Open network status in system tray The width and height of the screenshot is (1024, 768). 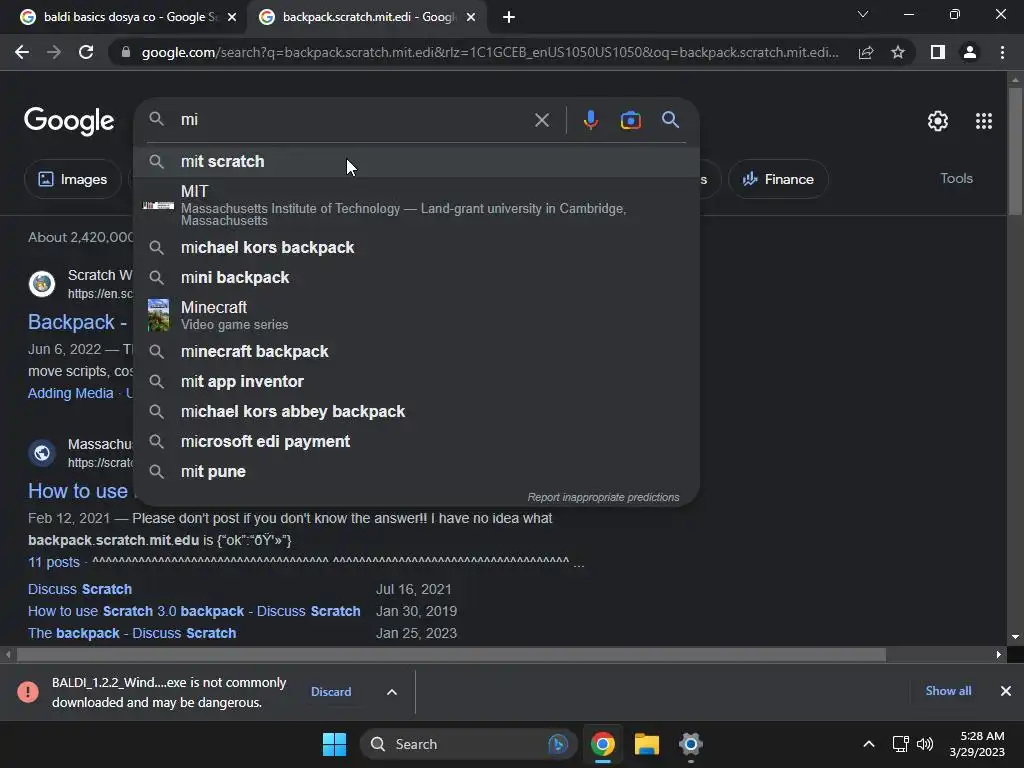coord(901,744)
